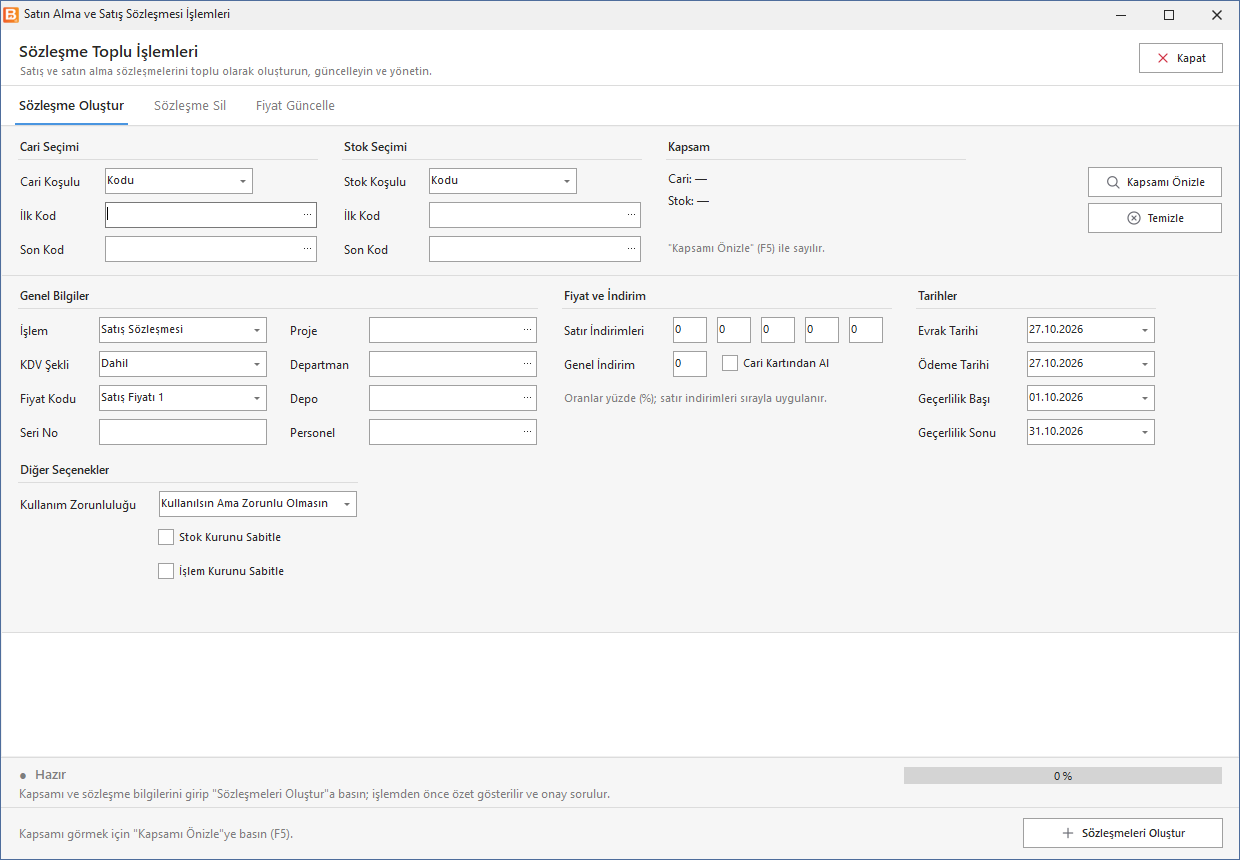Click the Sözleşme Toplu İşlemleri heading
The width and height of the screenshot is (1240, 860).
point(109,52)
